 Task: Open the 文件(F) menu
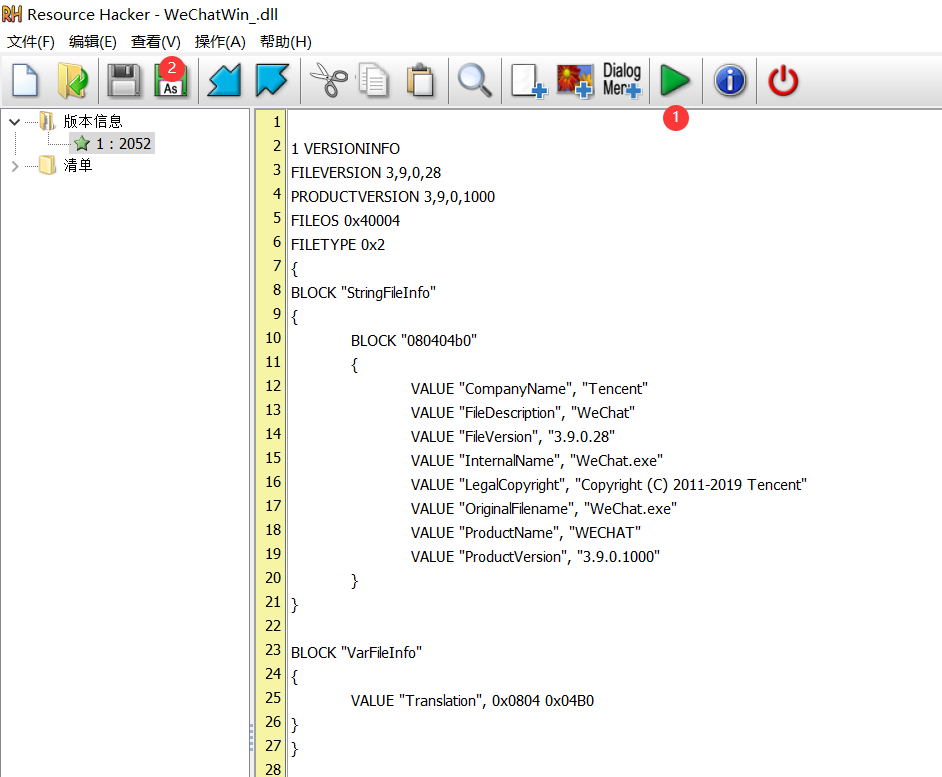point(31,41)
